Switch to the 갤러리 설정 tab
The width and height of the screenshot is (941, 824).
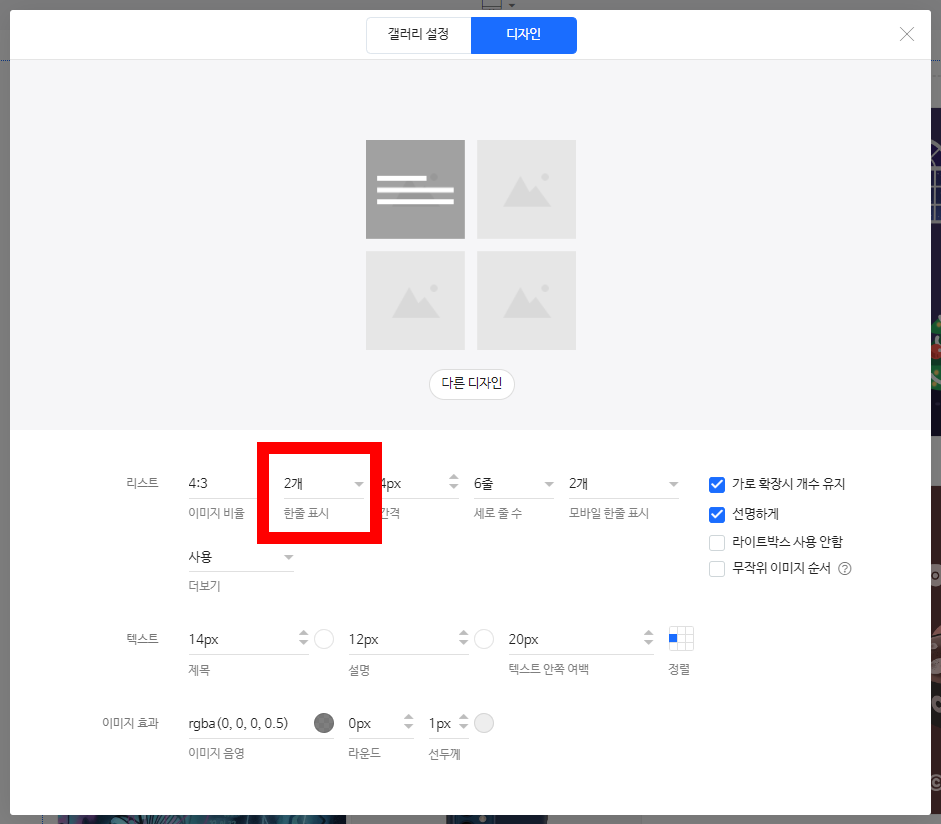pos(418,35)
